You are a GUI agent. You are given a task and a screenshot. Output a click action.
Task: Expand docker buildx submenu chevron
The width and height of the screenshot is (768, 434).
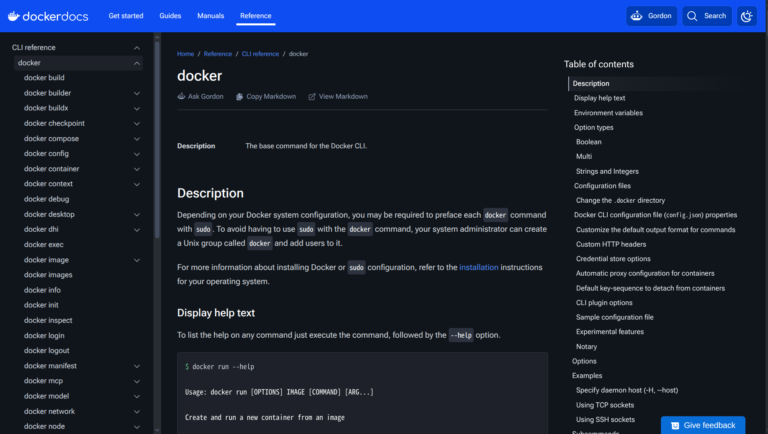point(137,108)
